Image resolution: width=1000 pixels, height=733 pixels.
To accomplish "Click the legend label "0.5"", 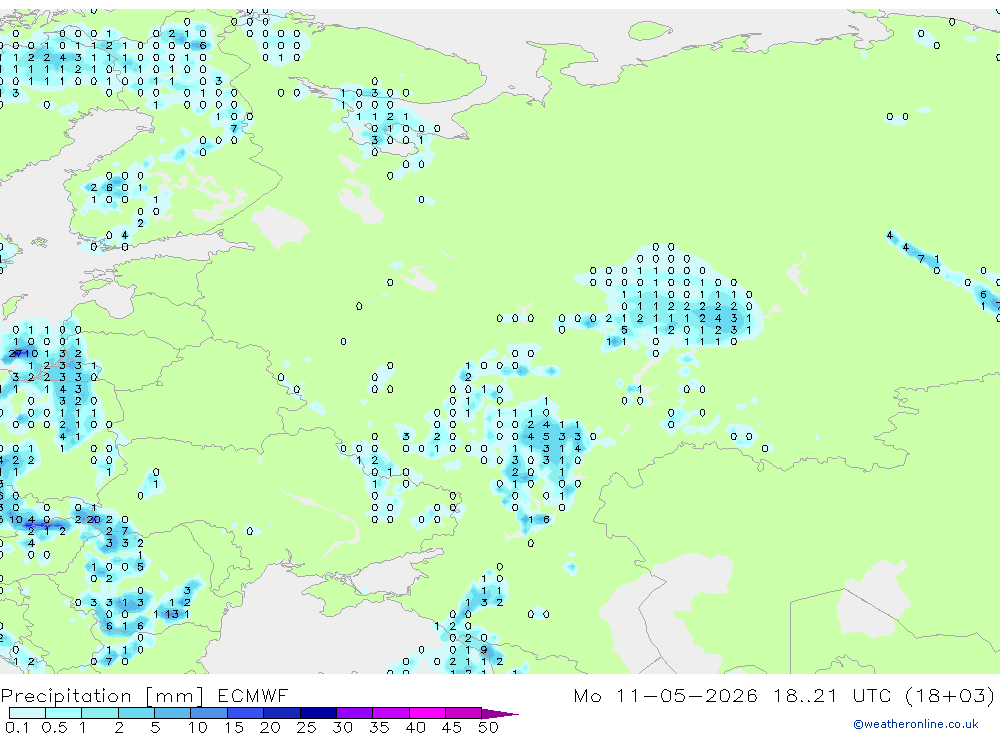I will pyautogui.click(x=54, y=727).
